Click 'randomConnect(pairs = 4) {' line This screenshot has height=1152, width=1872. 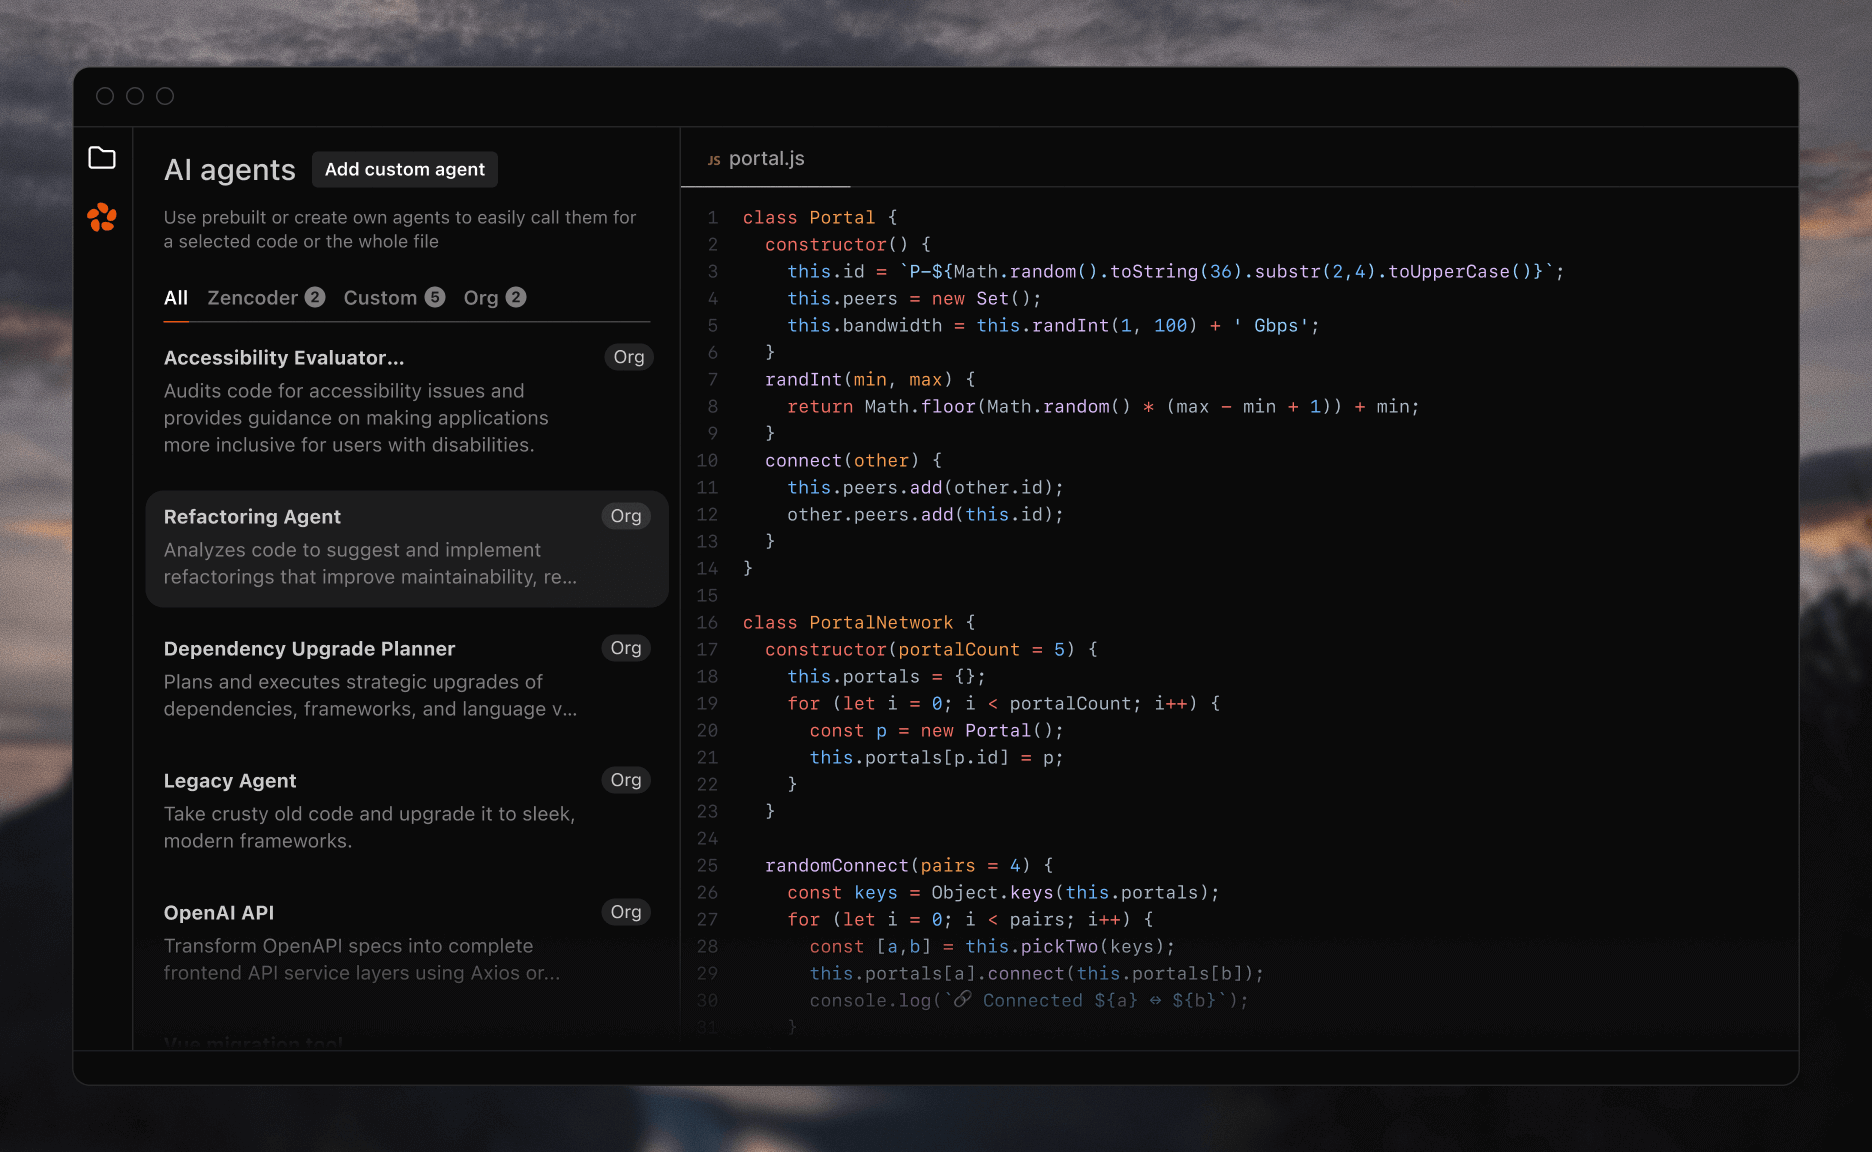[909, 866]
